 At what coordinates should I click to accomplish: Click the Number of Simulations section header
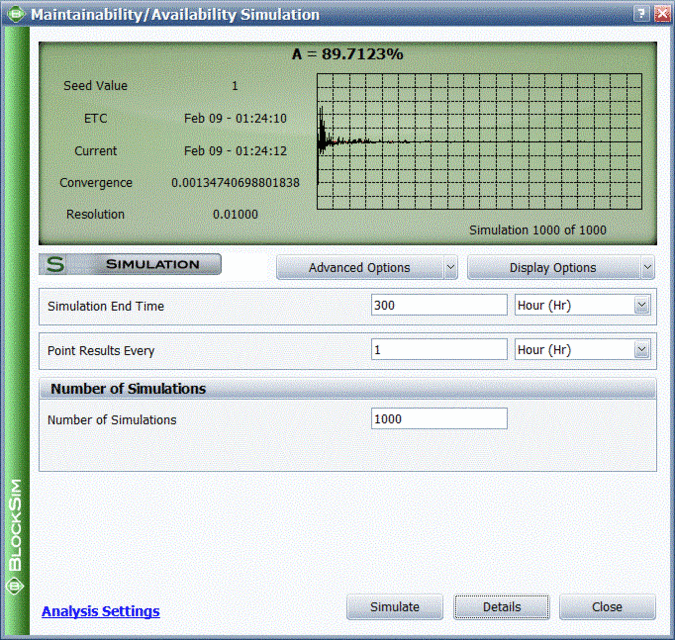click(x=348, y=389)
